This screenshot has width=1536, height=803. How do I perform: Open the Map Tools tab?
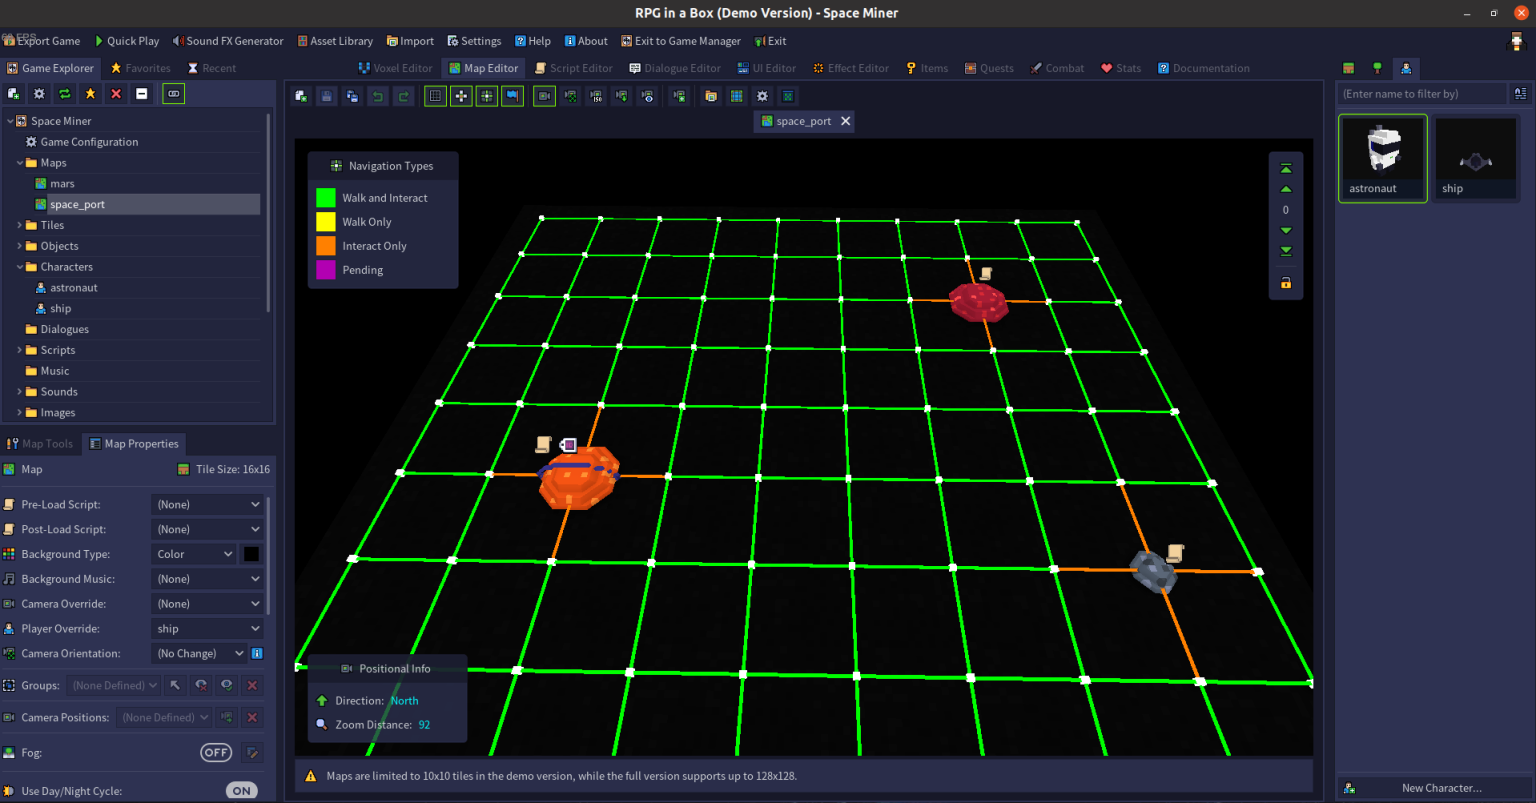(x=40, y=444)
